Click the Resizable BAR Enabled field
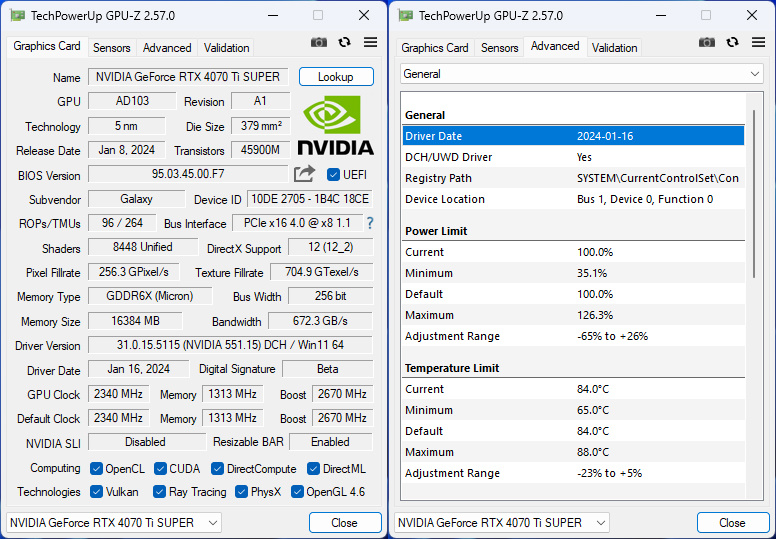This screenshot has width=776, height=539. click(x=331, y=441)
